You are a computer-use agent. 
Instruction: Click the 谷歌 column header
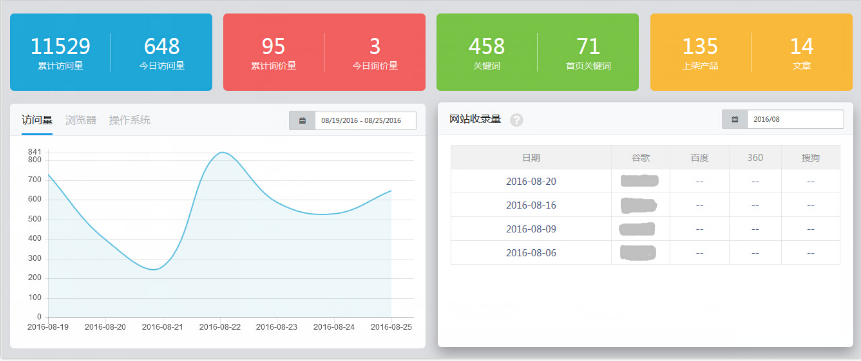tap(641, 158)
